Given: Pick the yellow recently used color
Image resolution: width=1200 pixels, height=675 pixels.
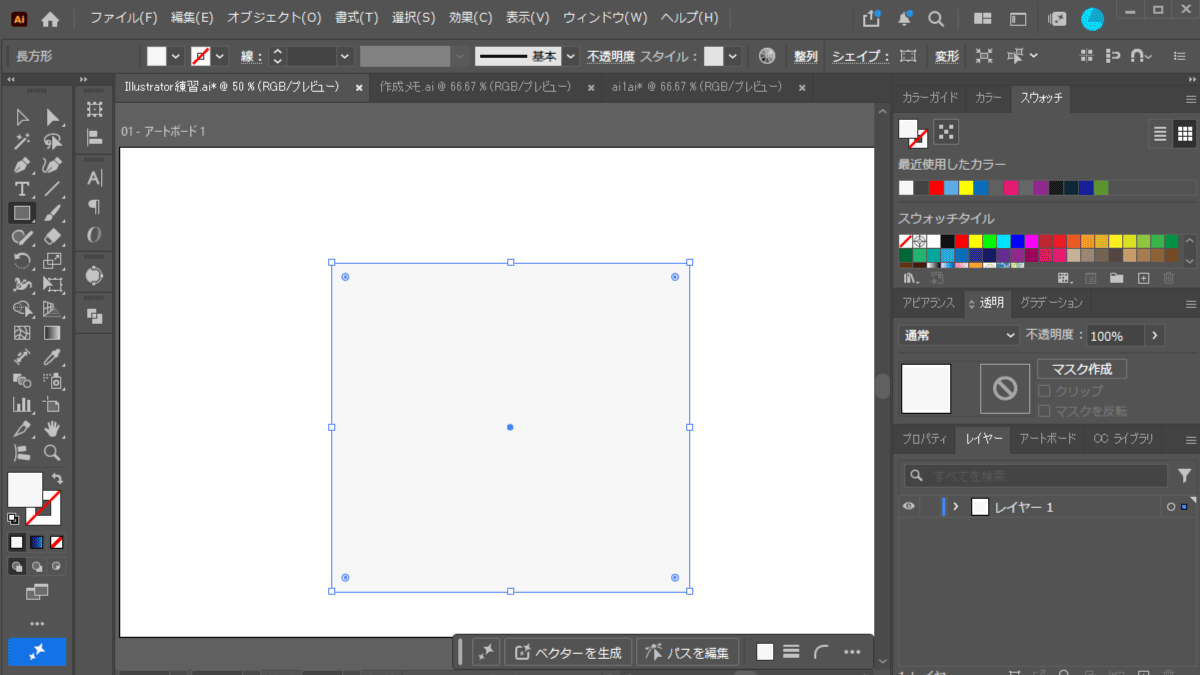Looking at the screenshot, I should pos(966,188).
